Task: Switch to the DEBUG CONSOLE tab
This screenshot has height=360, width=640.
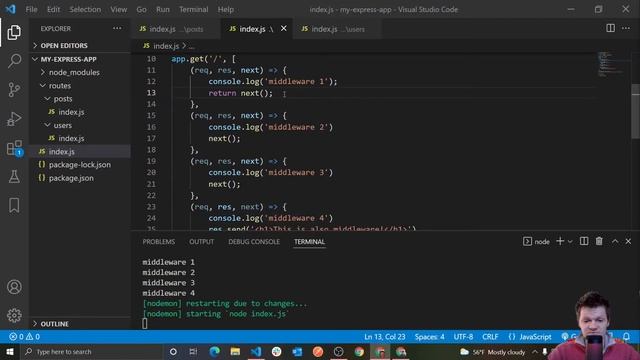Action: click(254, 242)
